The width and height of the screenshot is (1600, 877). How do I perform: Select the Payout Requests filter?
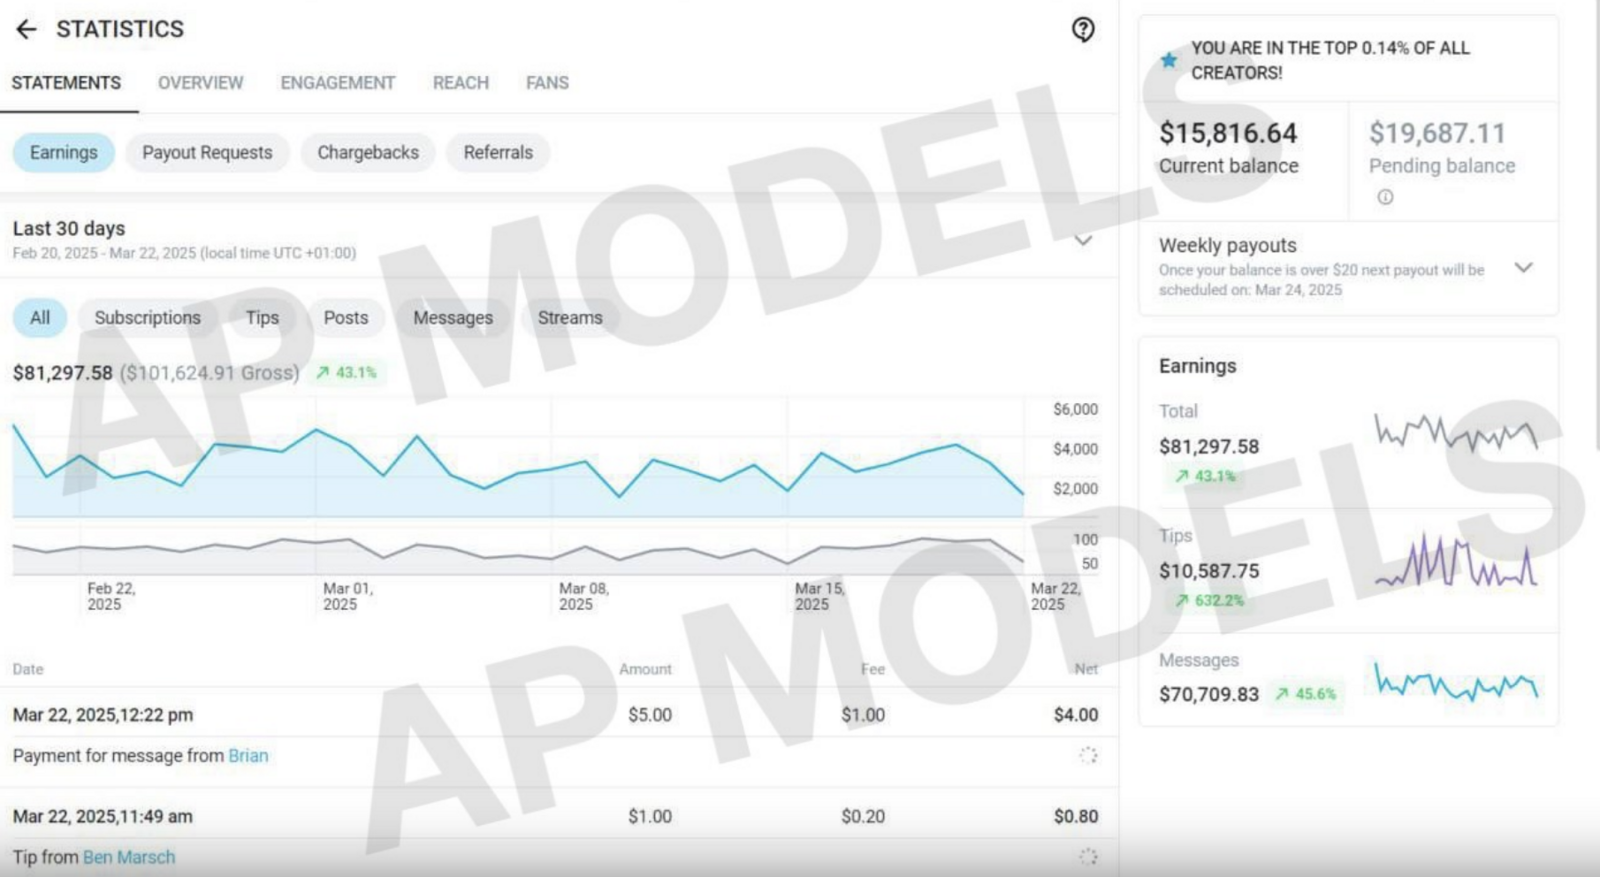(207, 153)
